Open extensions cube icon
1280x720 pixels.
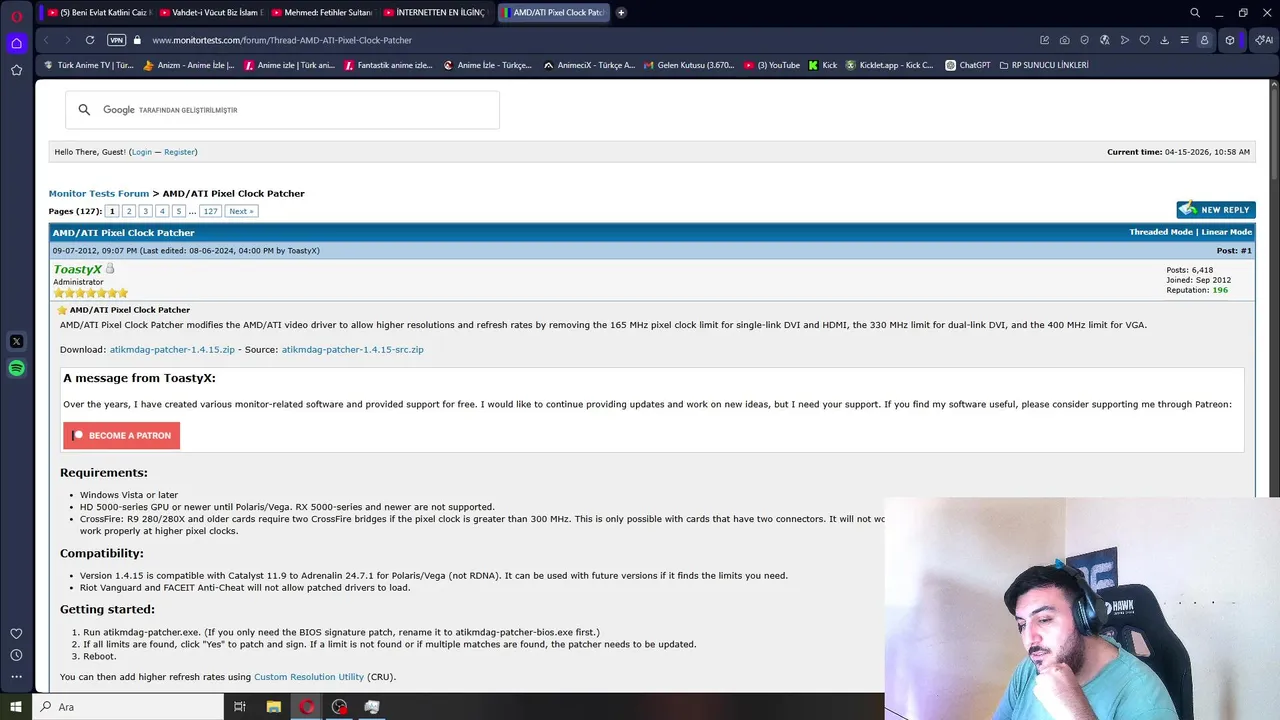[x=1230, y=40]
